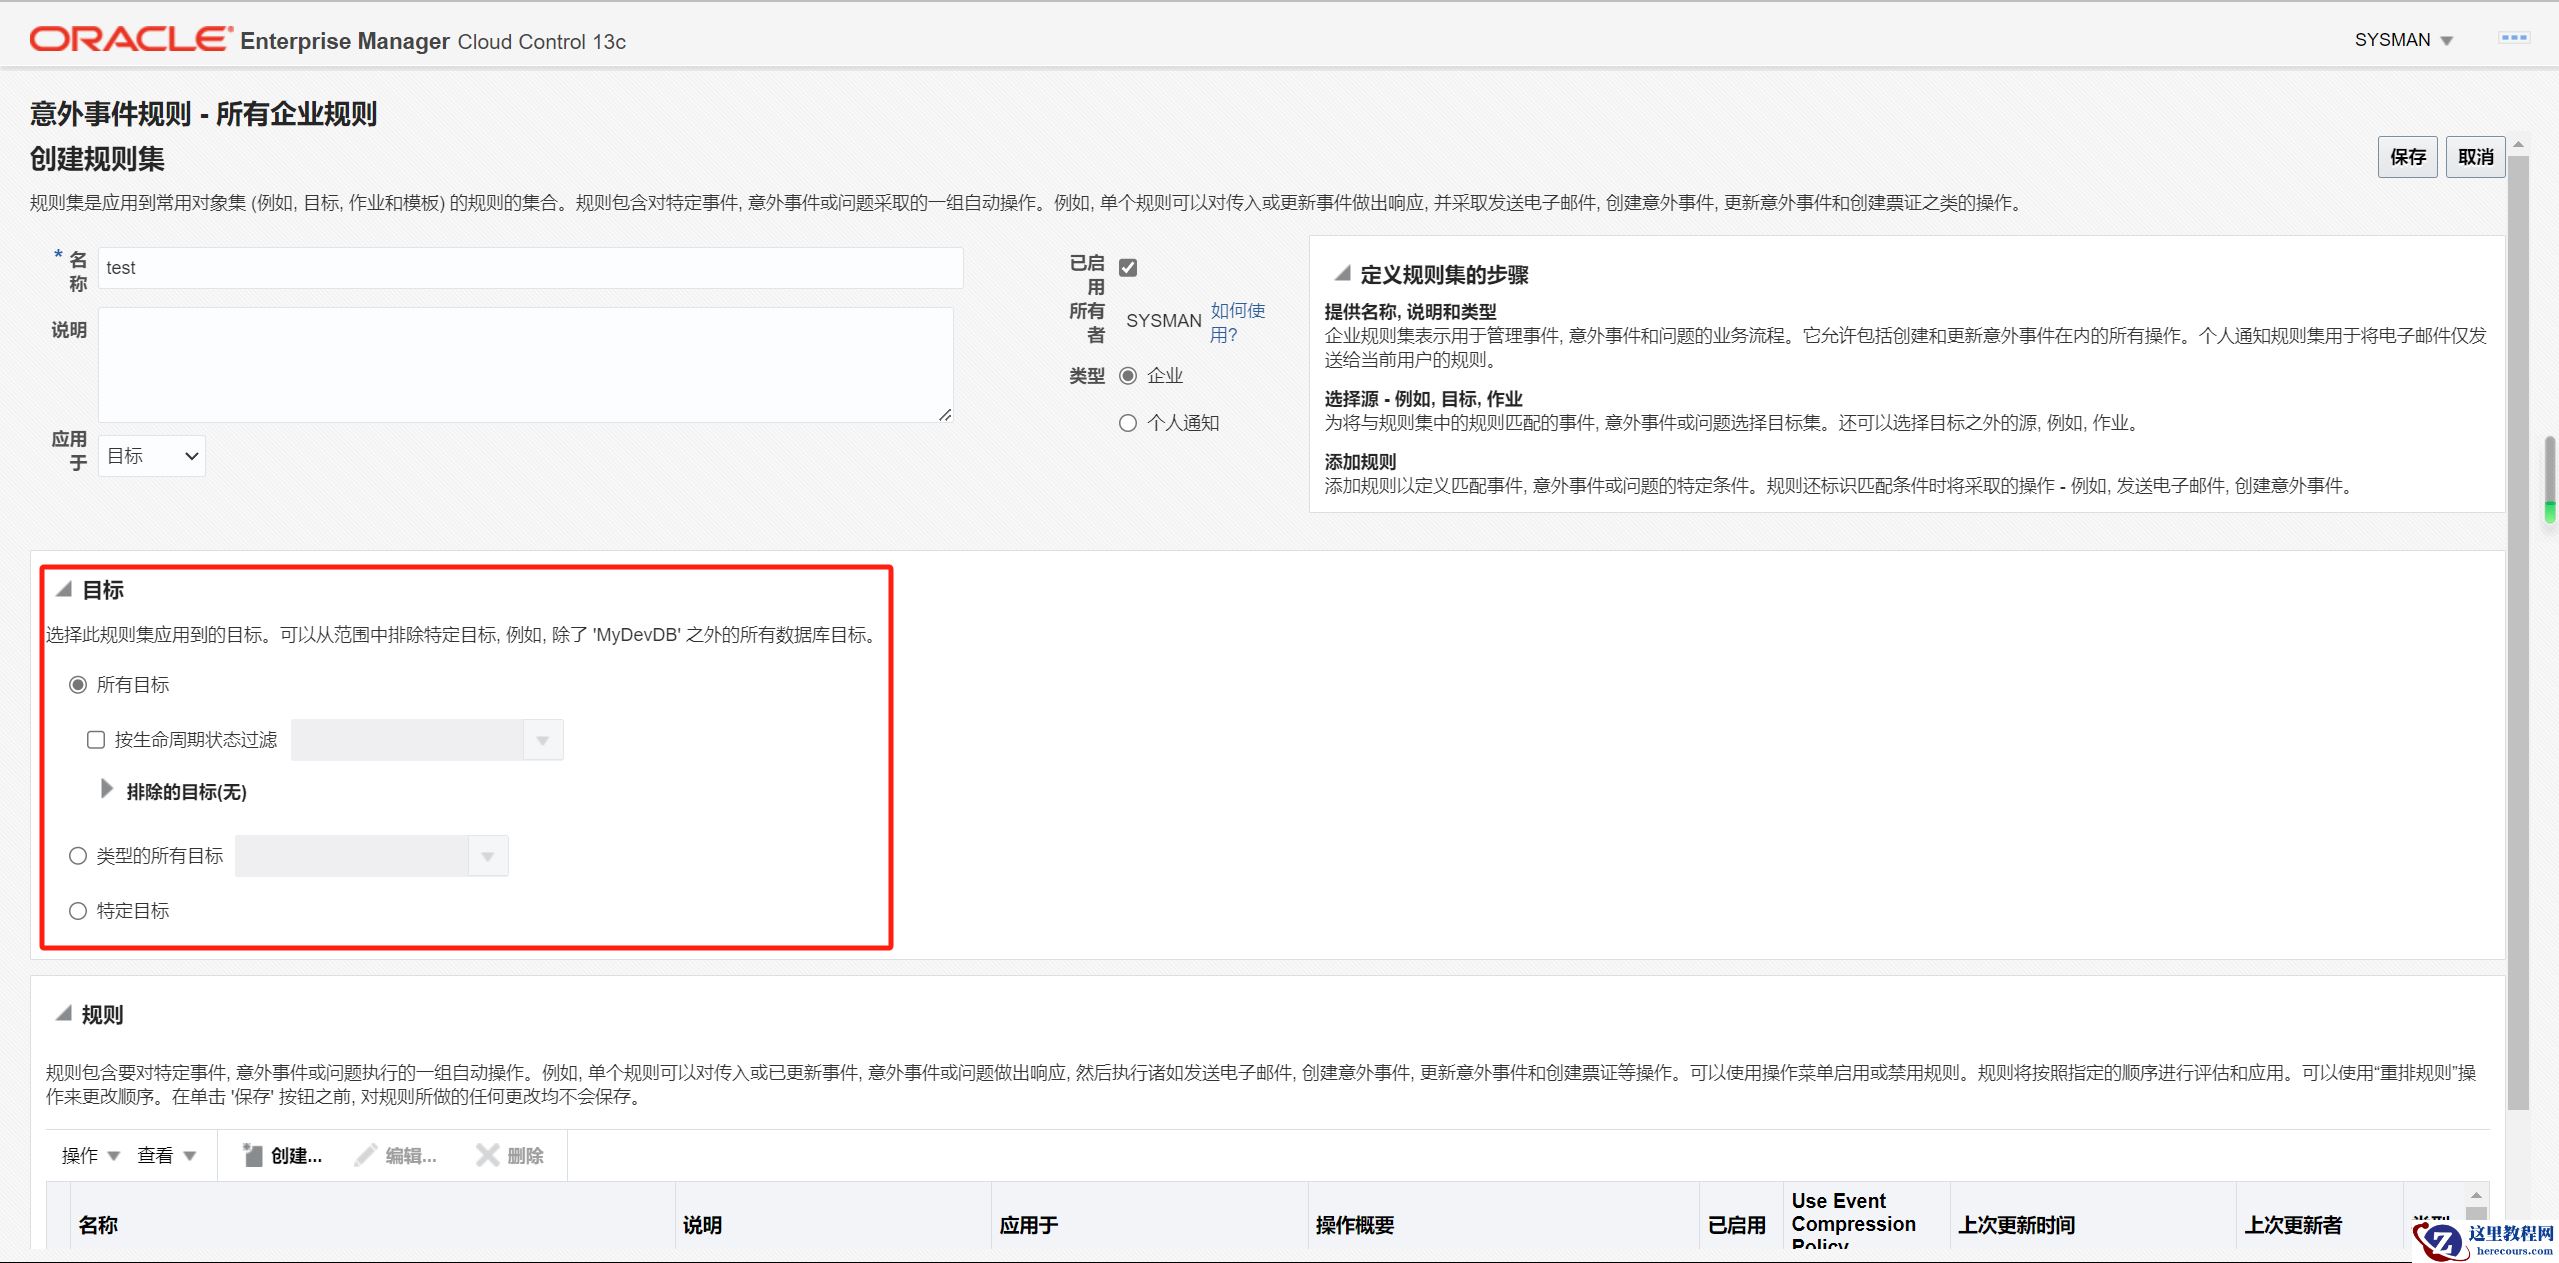Open the 应用于 目标 dropdown
The height and width of the screenshot is (1263, 2559).
point(152,456)
